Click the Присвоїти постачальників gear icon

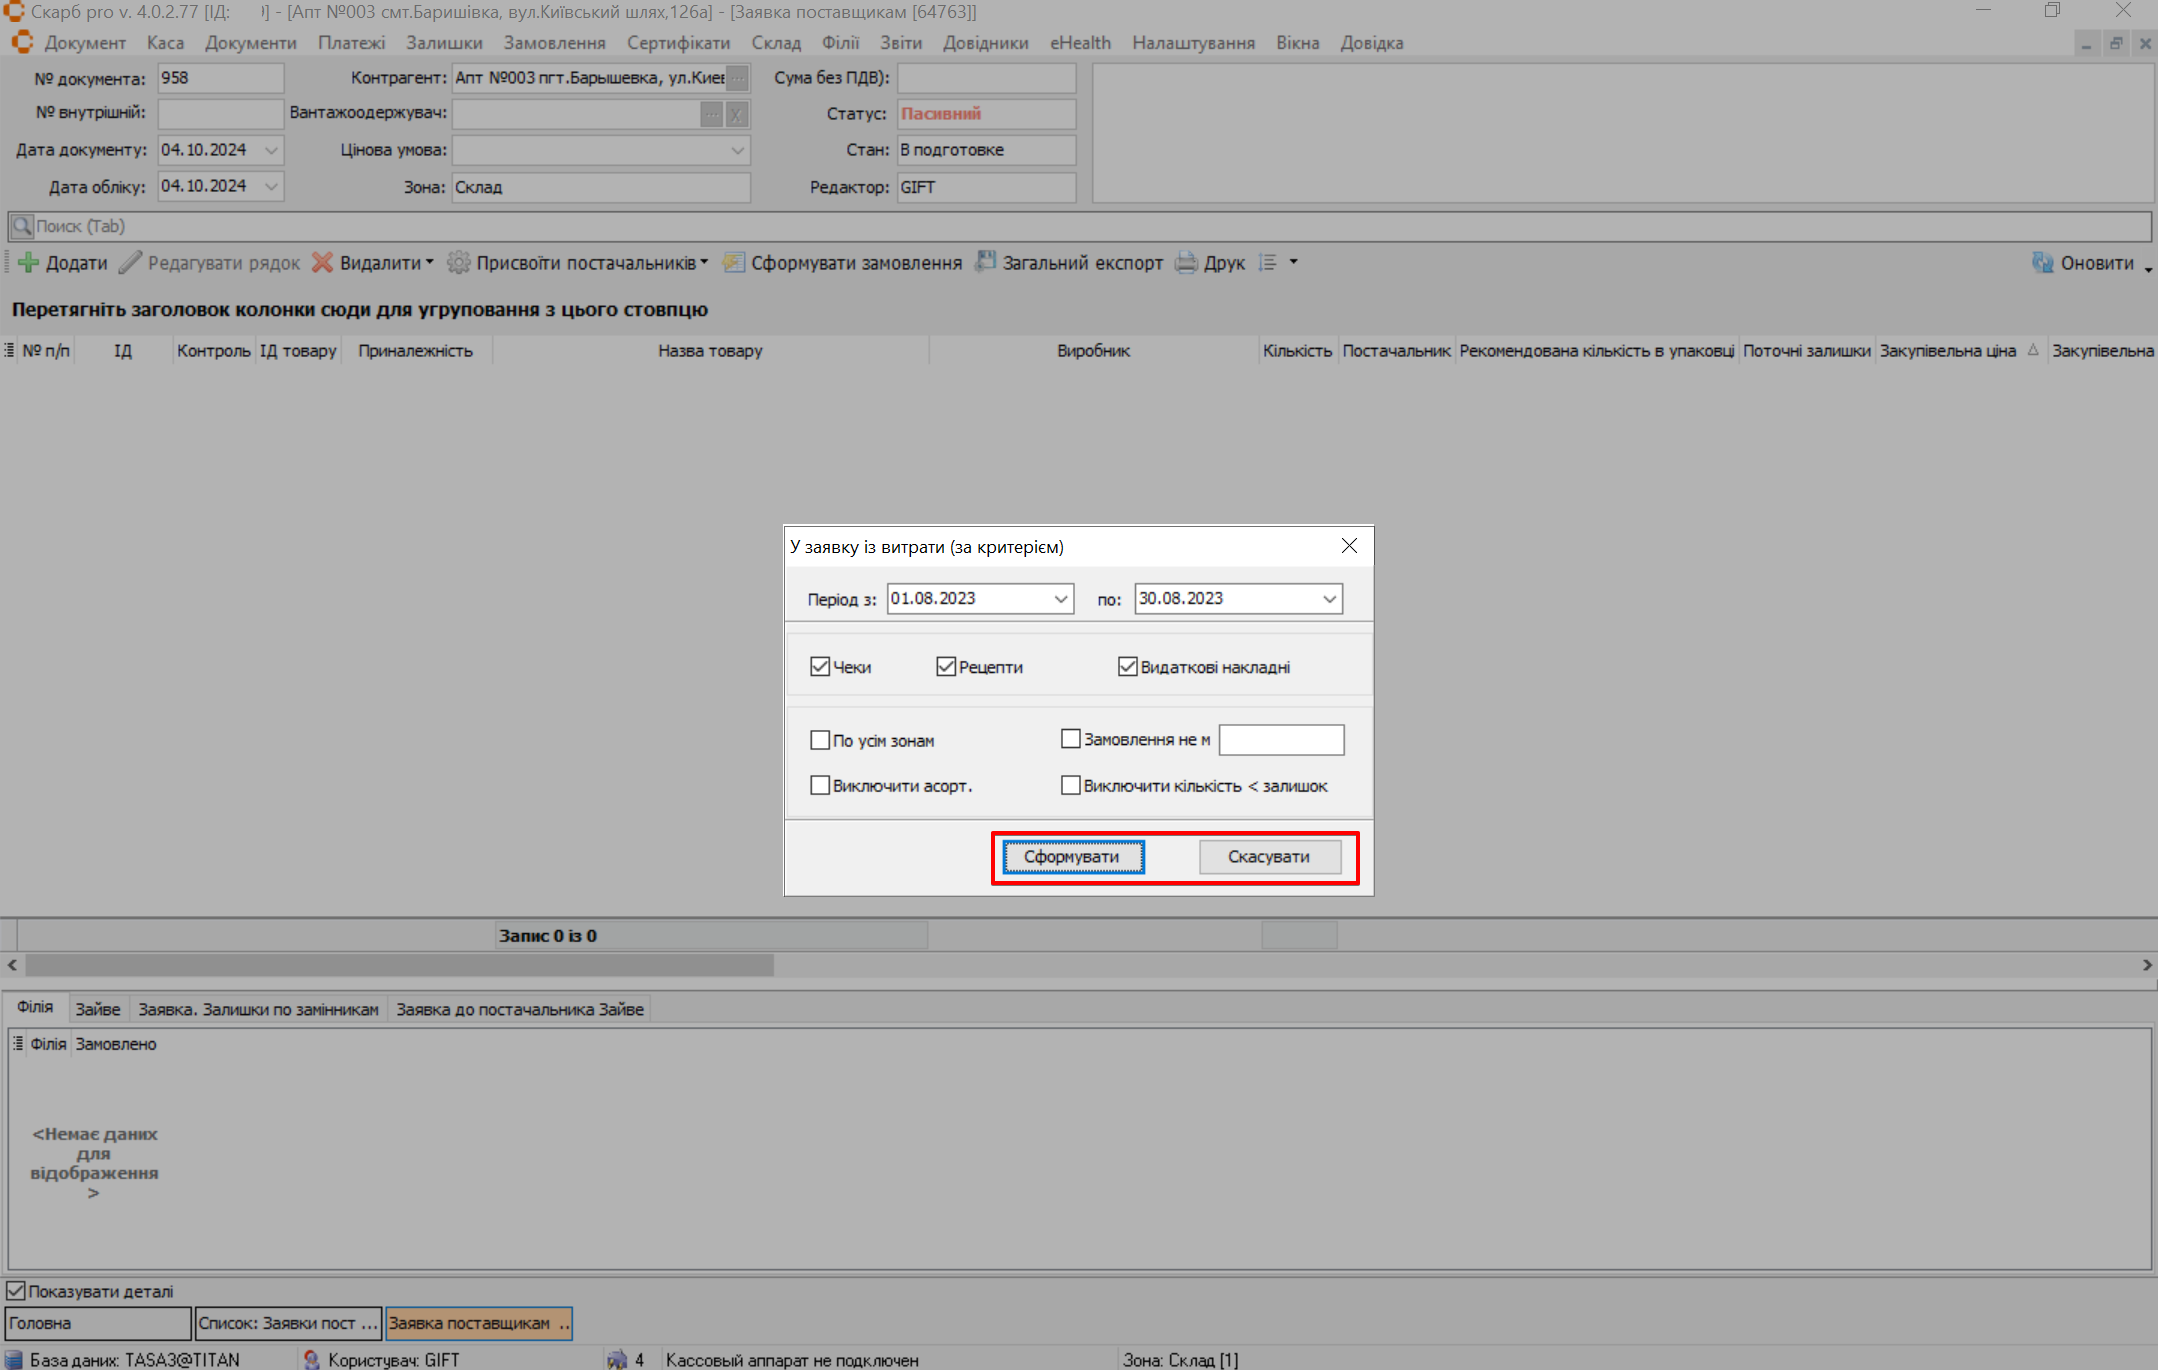(x=458, y=263)
